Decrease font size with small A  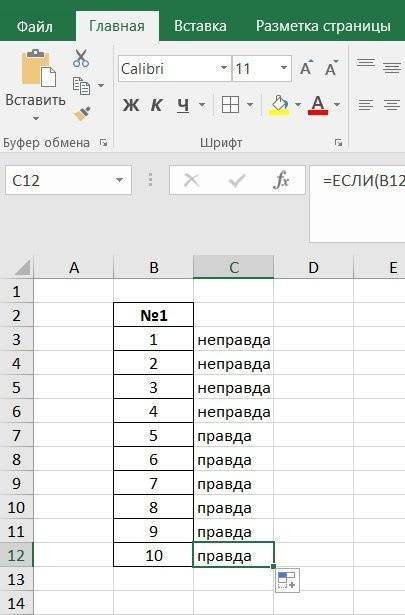[331, 68]
